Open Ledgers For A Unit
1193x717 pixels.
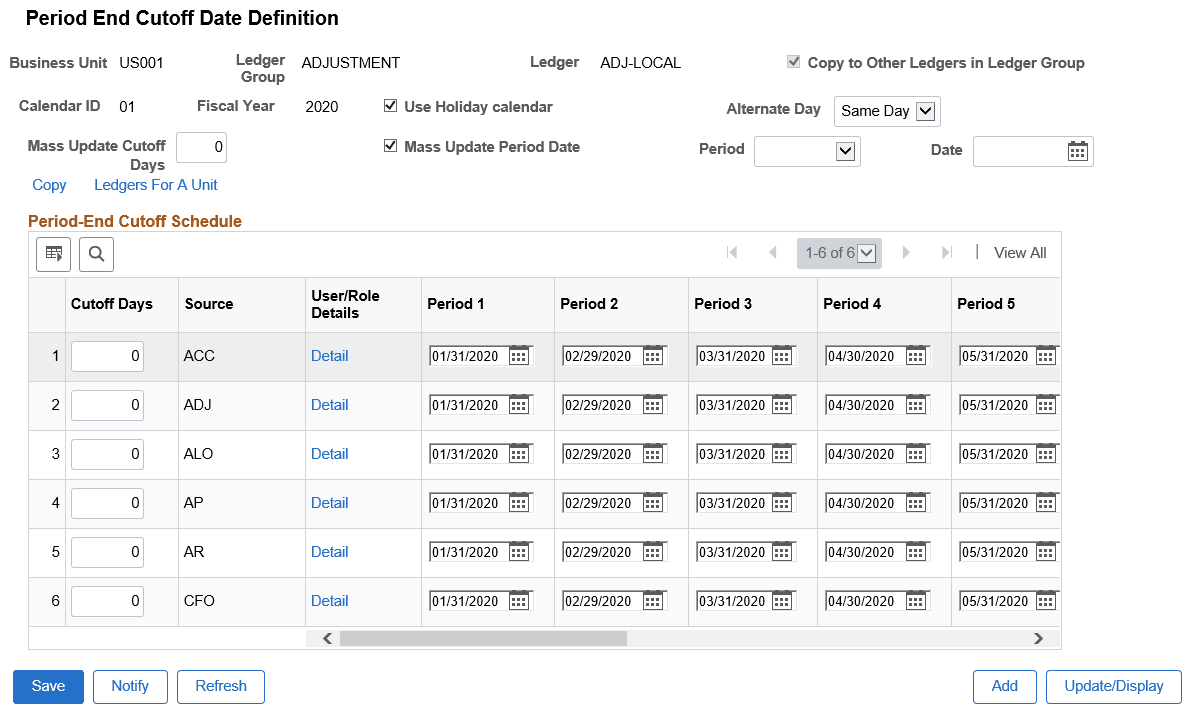point(155,184)
